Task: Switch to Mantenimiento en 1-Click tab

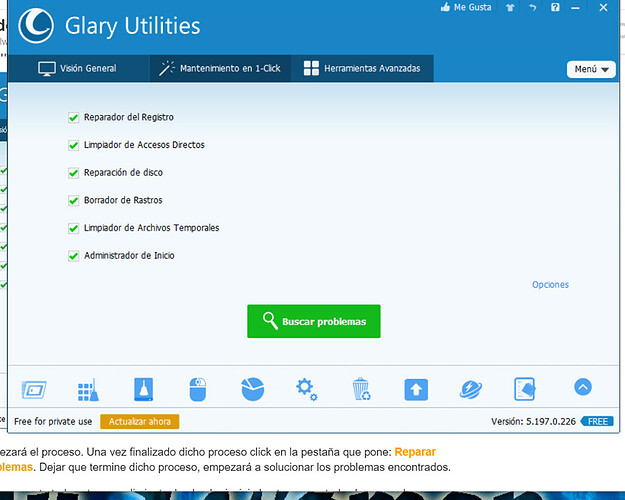Action: [220, 69]
